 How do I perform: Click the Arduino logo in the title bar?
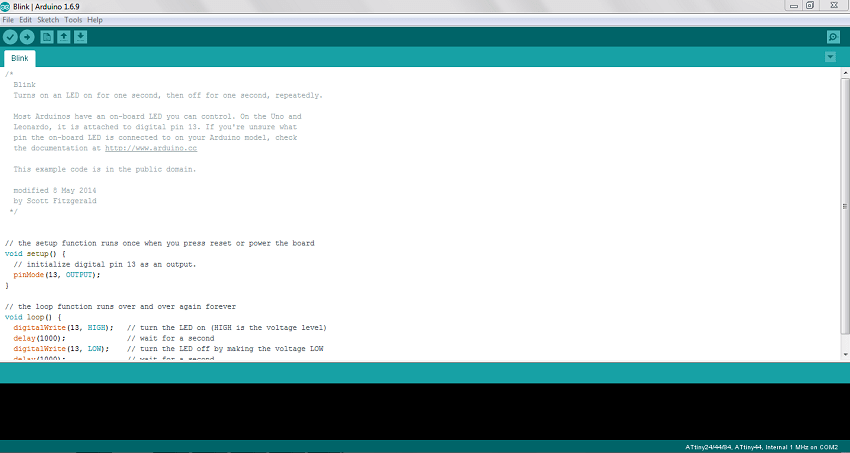(x=5, y=6)
